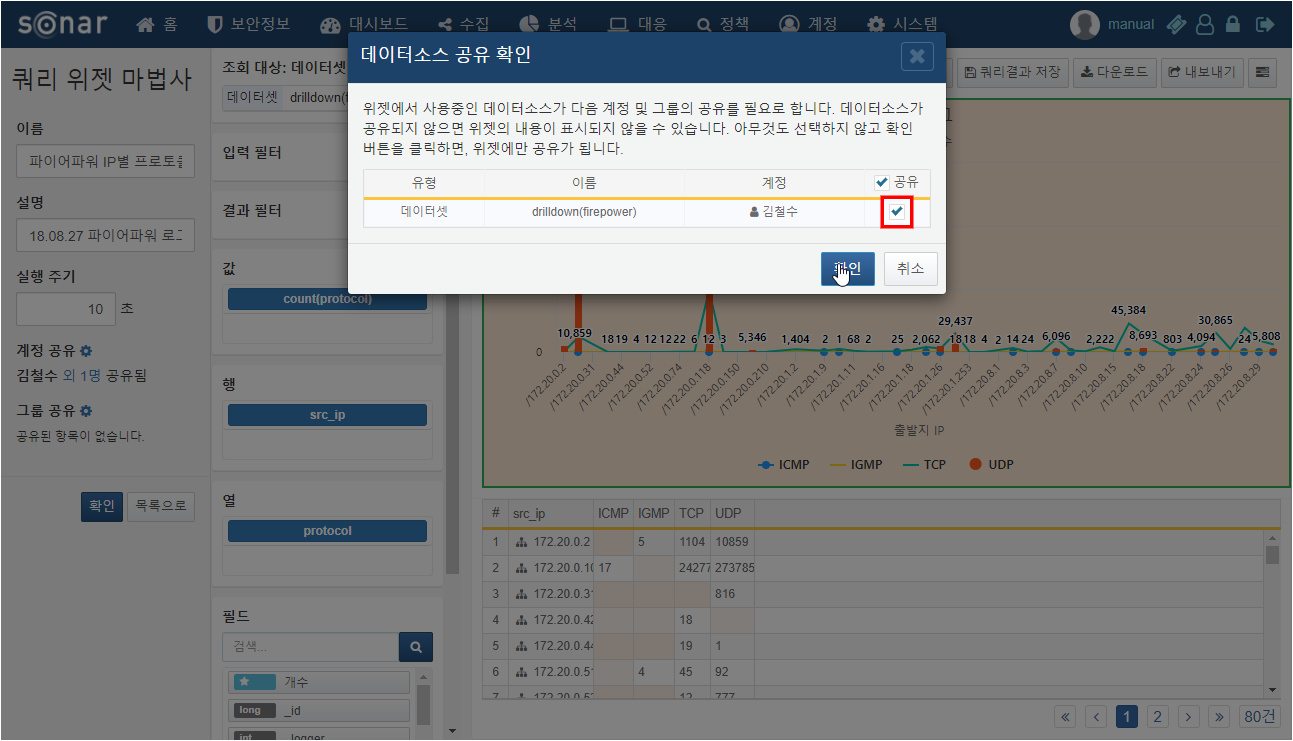The height and width of the screenshot is (741, 1293).
Task: Go to the last results page
Action: [x=1220, y=716]
